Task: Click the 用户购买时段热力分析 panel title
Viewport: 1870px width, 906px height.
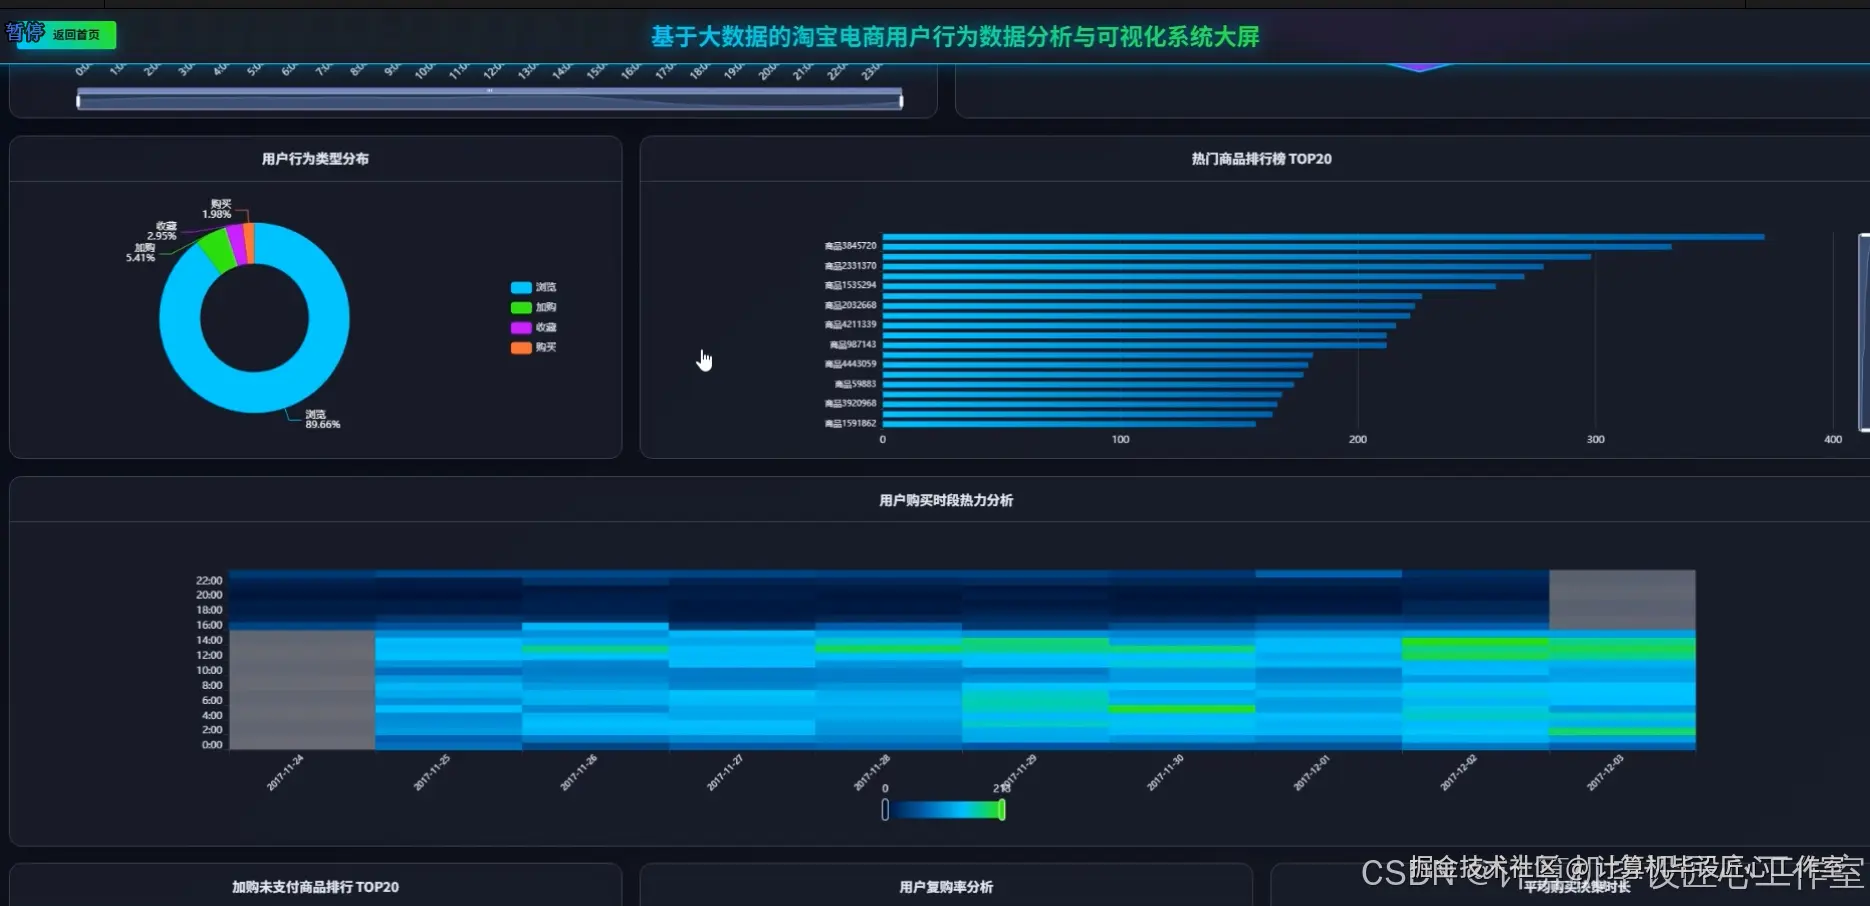Action: pyautogui.click(x=946, y=500)
